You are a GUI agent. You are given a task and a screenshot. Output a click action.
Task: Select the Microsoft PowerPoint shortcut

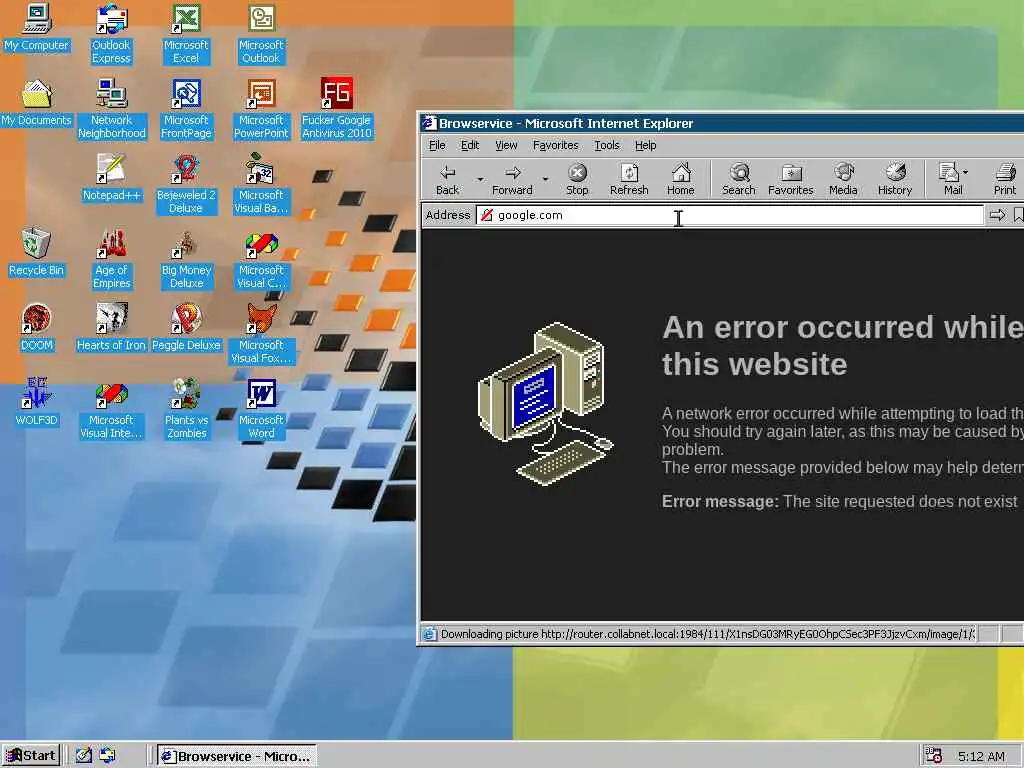tap(261, 109)
